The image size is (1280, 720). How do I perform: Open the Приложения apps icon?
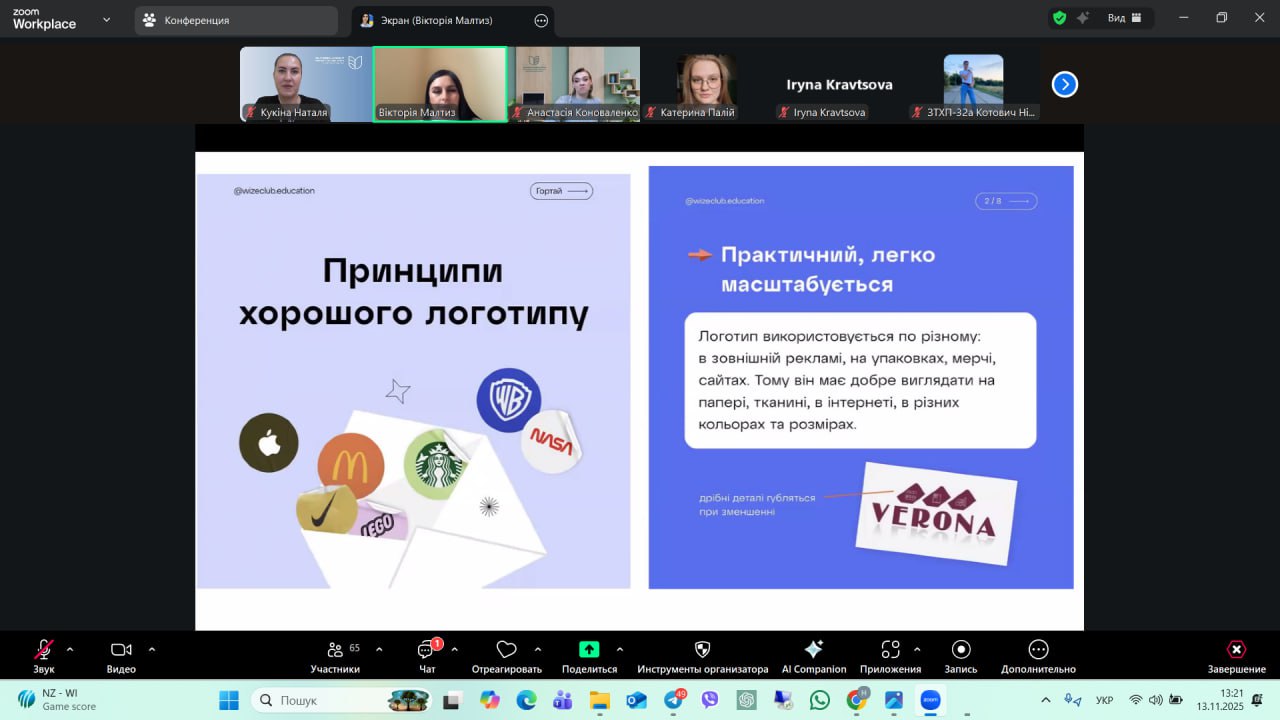[890, 650]
